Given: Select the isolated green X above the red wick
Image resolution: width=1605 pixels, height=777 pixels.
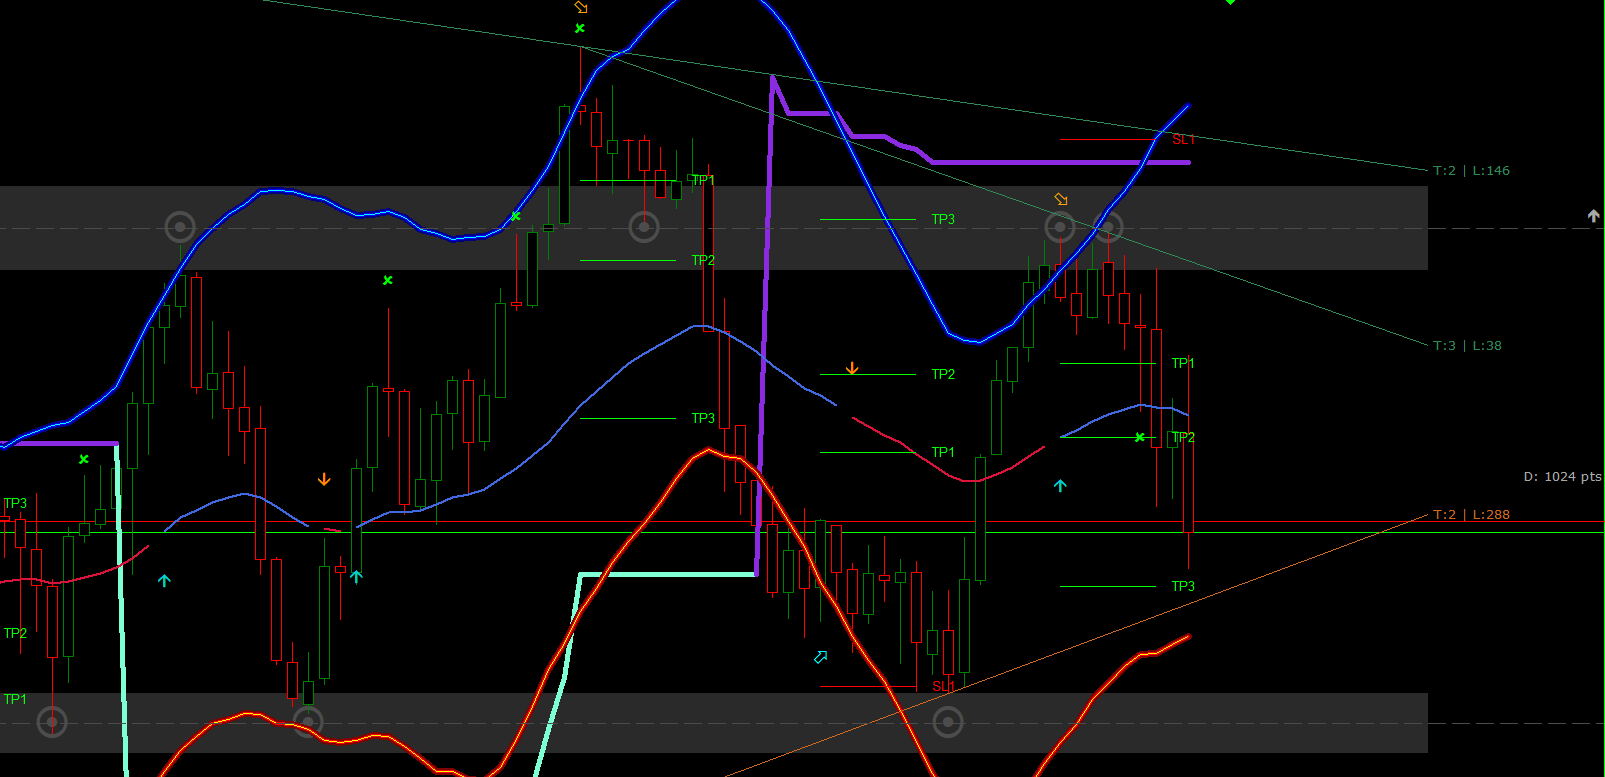Looking at the screenshot, I should click(388, 280).
